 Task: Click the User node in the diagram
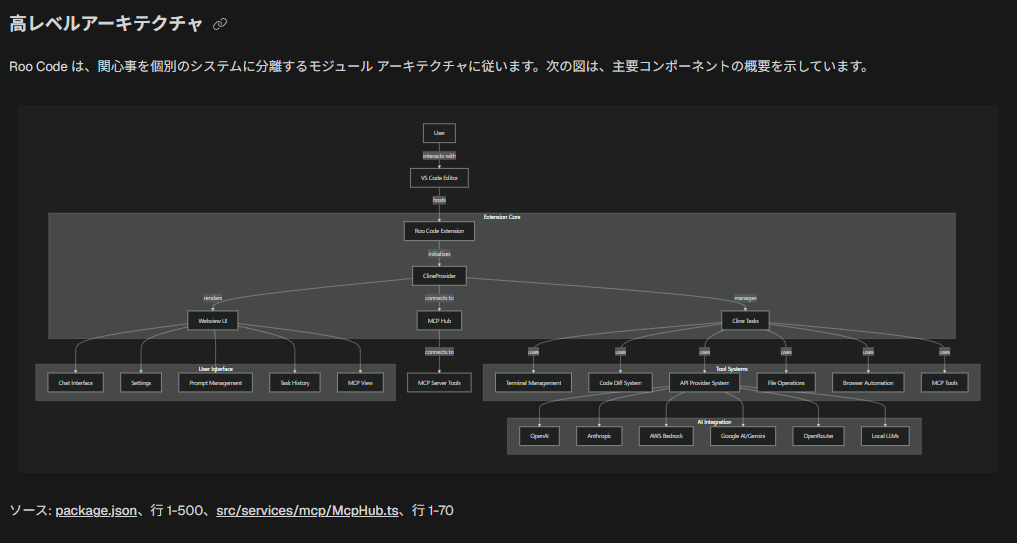point(439,133)
